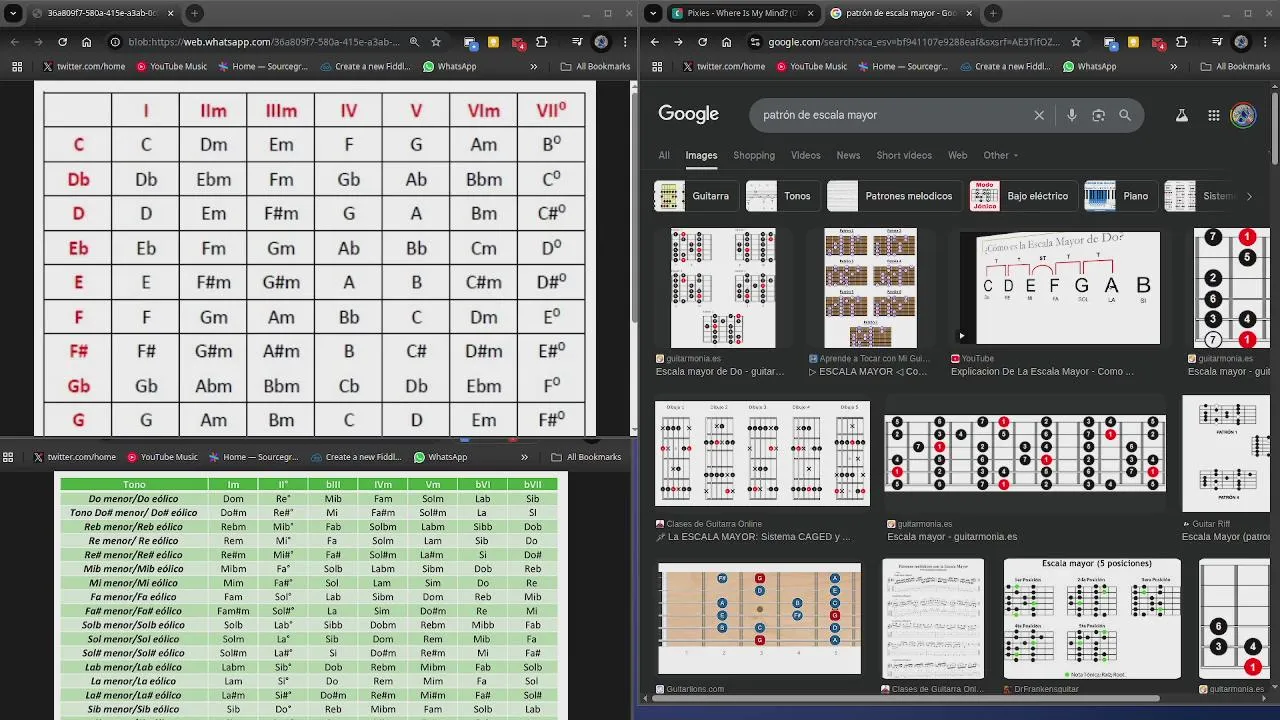
Task: Filter images by Guitarra chip
Action: click(696, 196)
